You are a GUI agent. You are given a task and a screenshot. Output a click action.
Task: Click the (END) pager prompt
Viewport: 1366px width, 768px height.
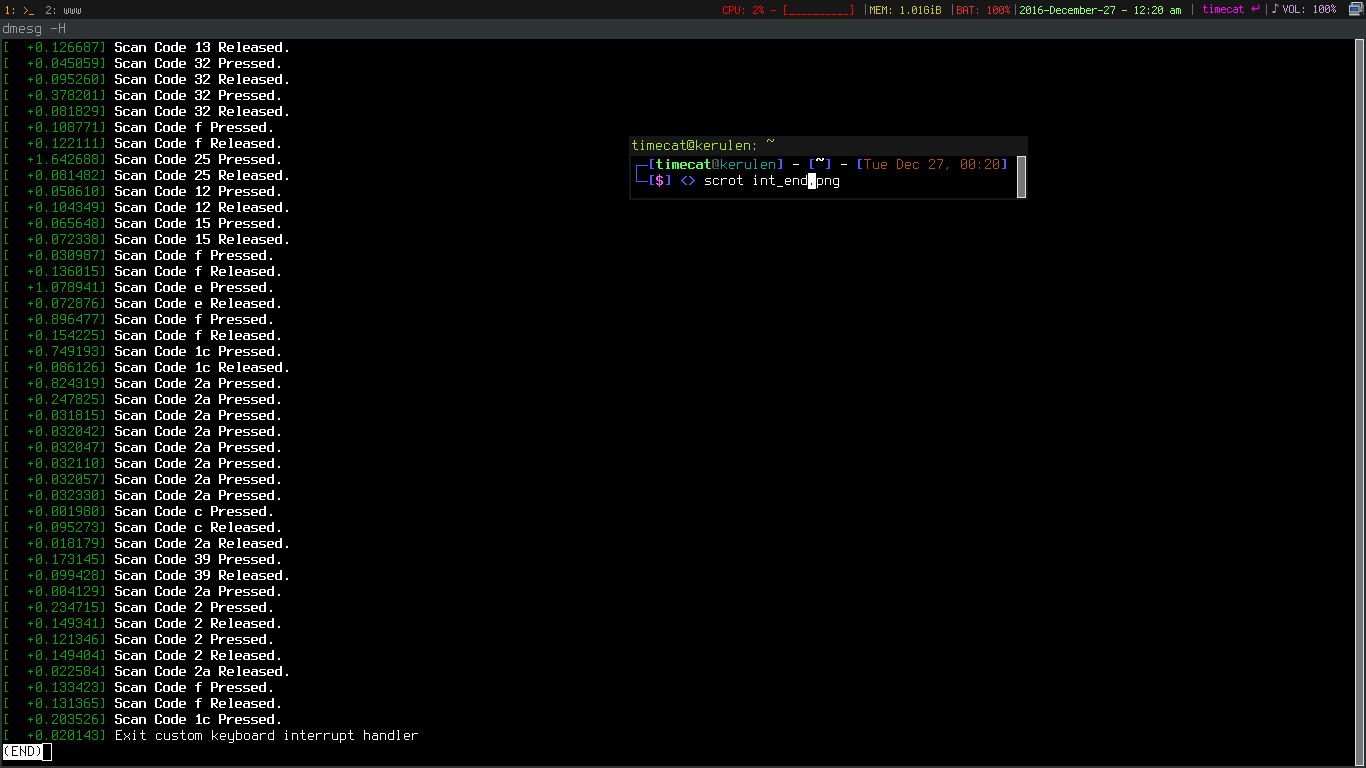pyautogui.click(x=23, y=752)
